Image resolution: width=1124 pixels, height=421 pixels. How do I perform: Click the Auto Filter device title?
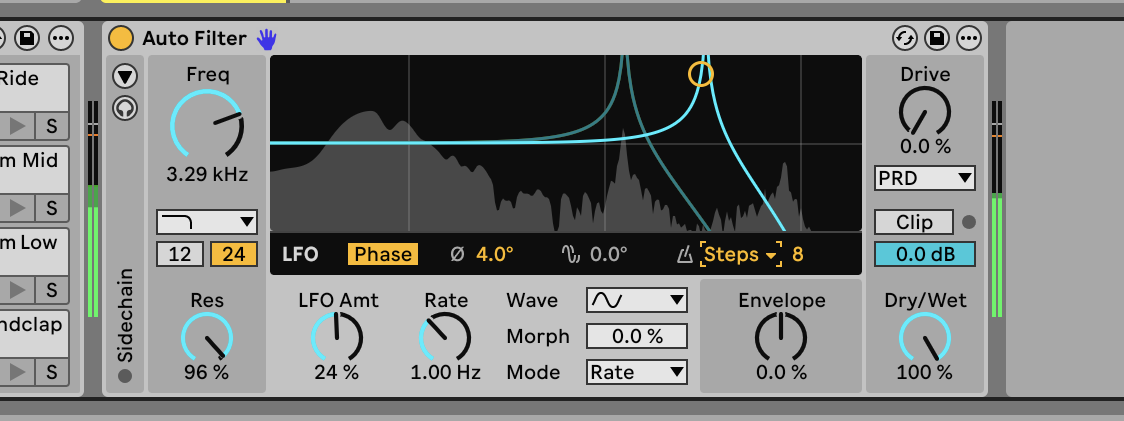(x=194, y=38)
